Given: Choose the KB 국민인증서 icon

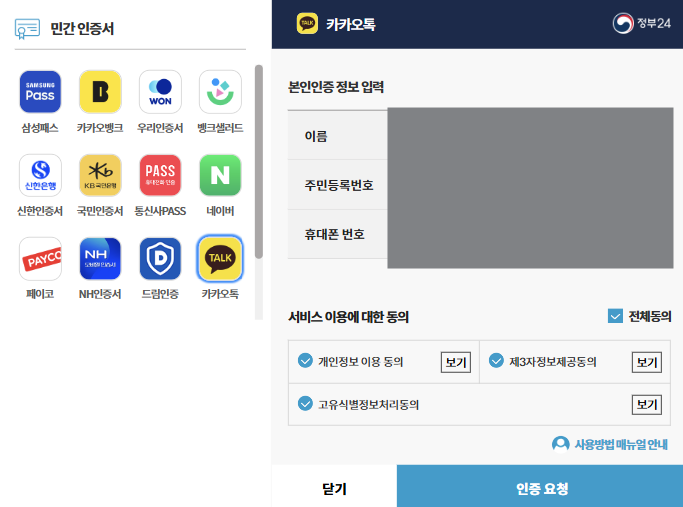Looking at the screenshot, I should (100, 175).
